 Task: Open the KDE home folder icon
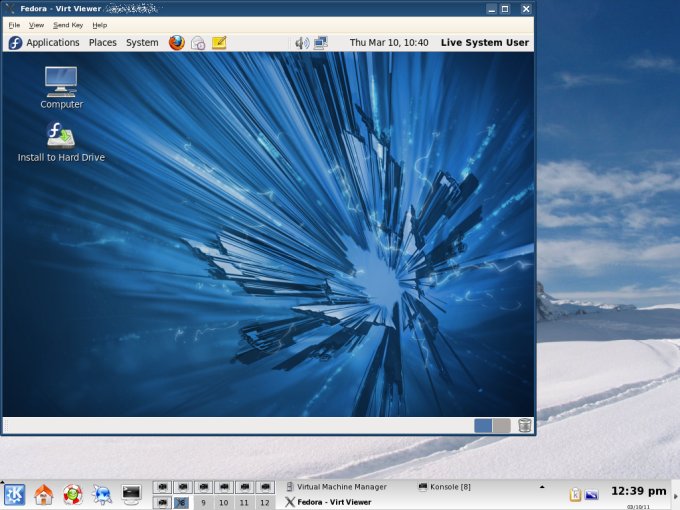point(43,494)
